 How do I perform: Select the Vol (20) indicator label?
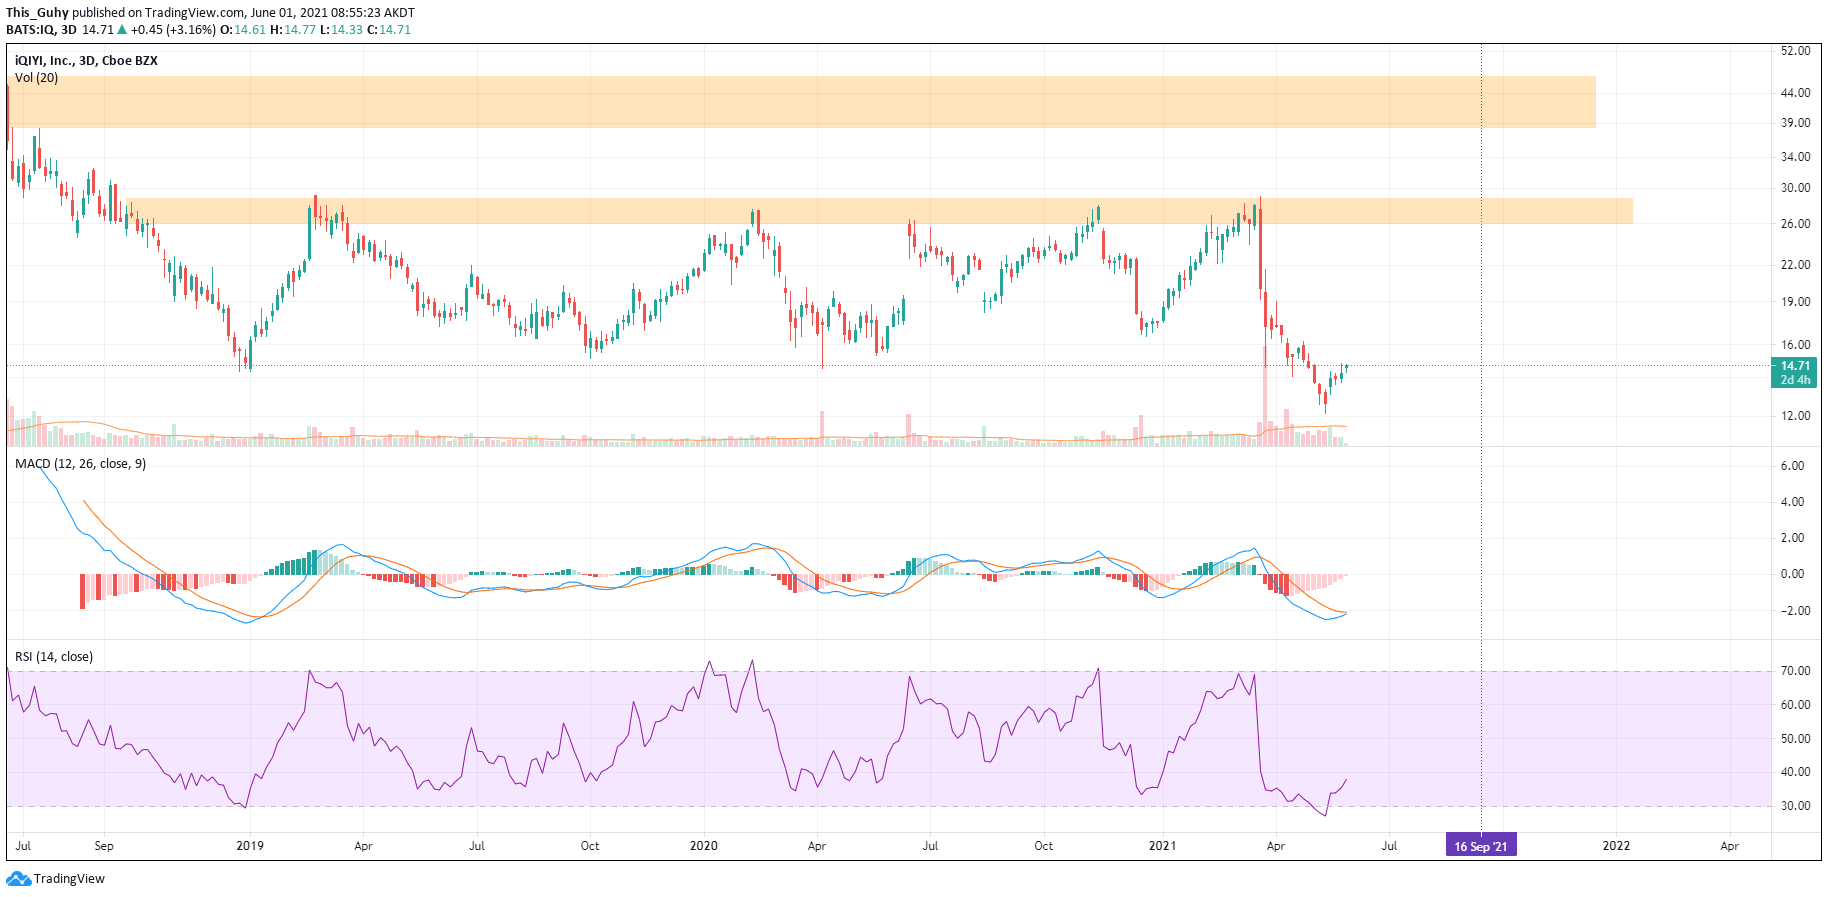pos(36,78)
